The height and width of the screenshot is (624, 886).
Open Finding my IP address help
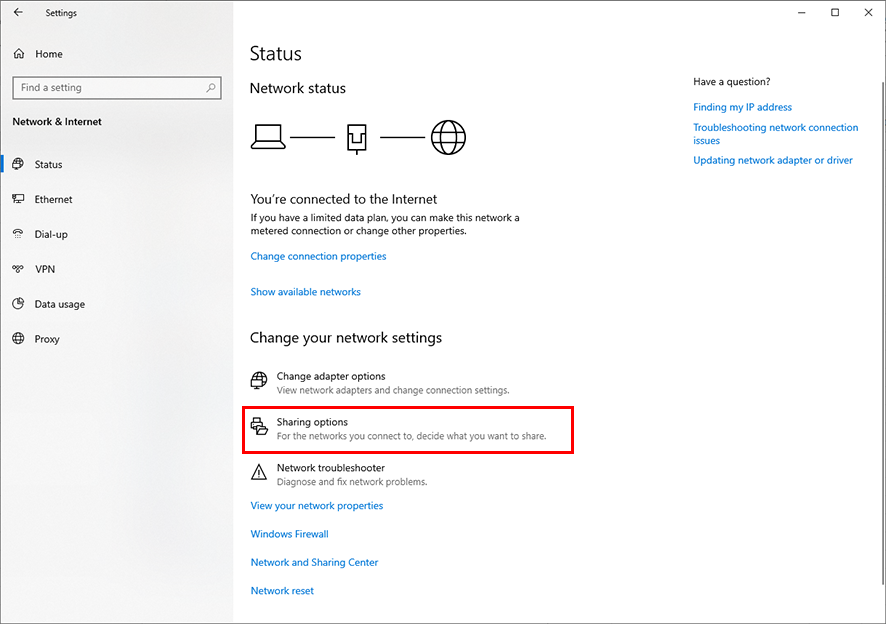tap(742, 107)
